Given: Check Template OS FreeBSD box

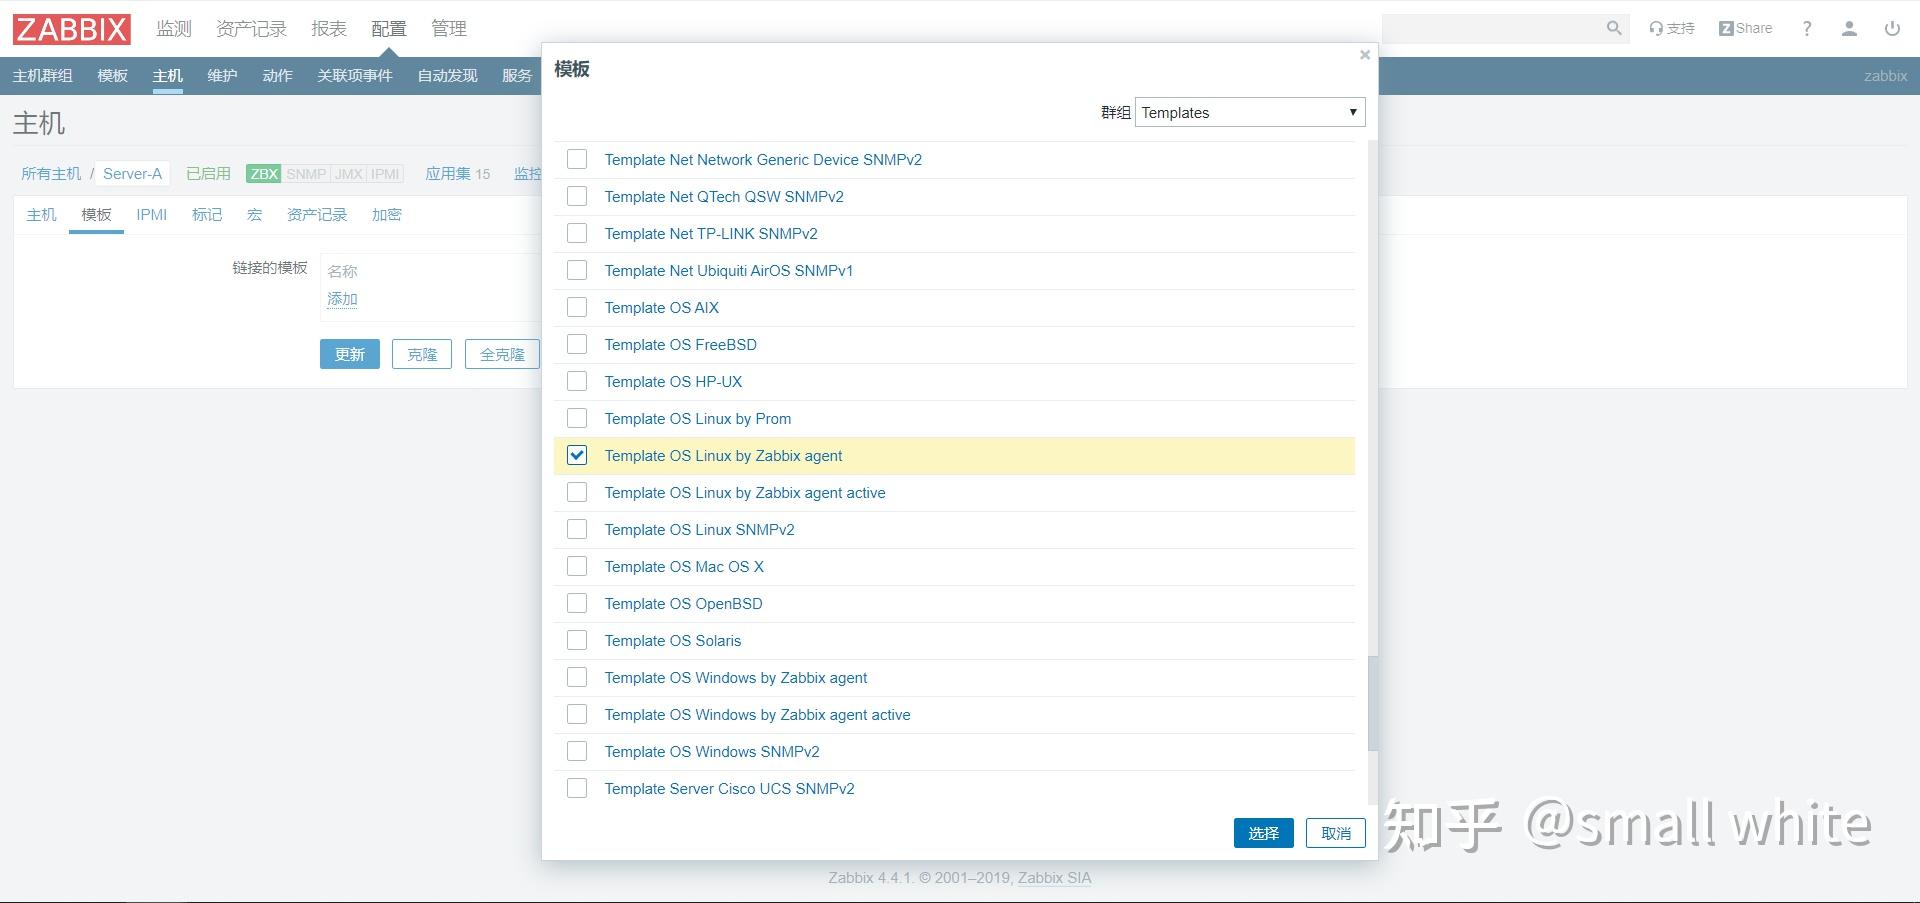Looking at the screenshot, I should click(x=577, y=344).
